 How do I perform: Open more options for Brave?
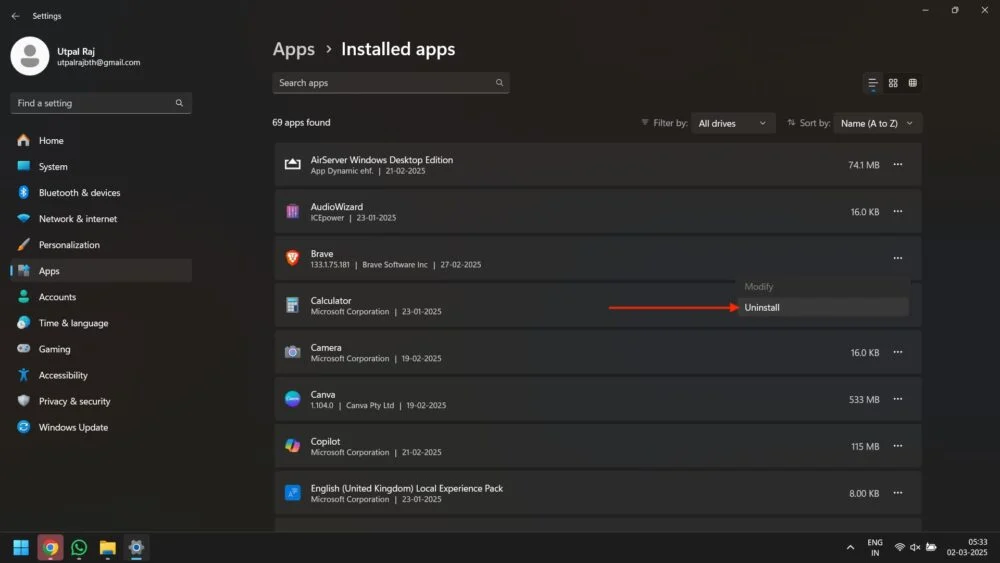coord(897,258)
